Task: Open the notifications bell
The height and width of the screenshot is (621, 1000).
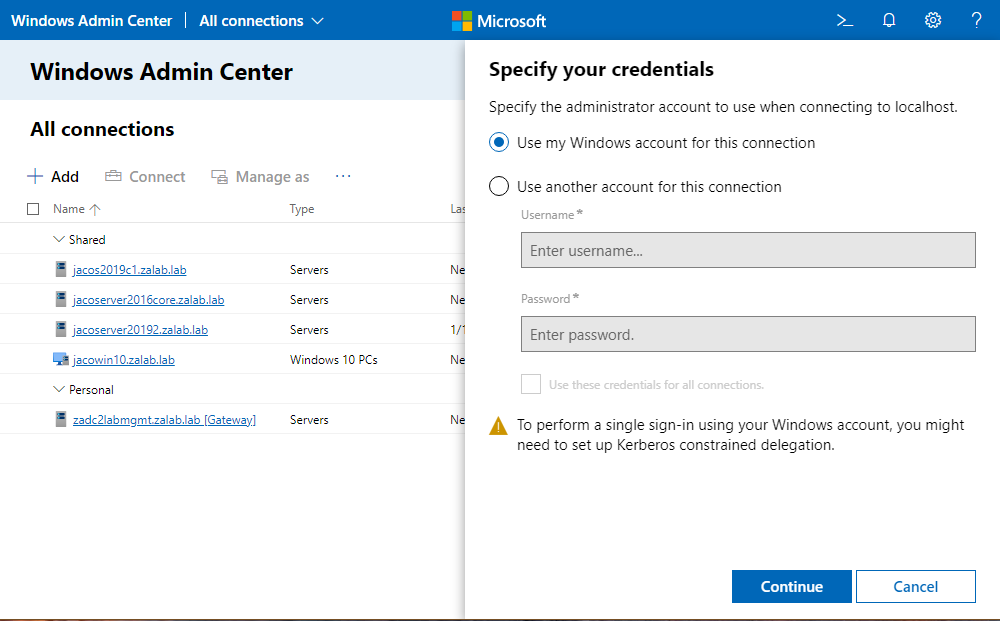Action: 889,20
